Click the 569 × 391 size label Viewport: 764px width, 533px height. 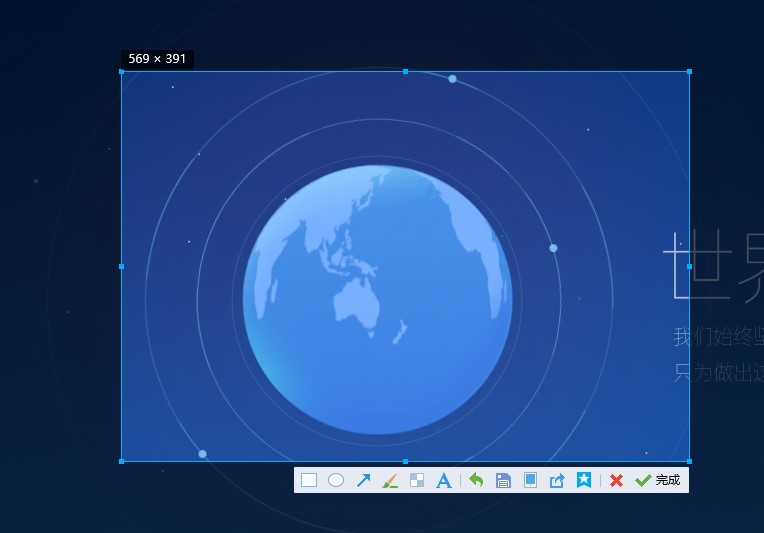(157, 59)
